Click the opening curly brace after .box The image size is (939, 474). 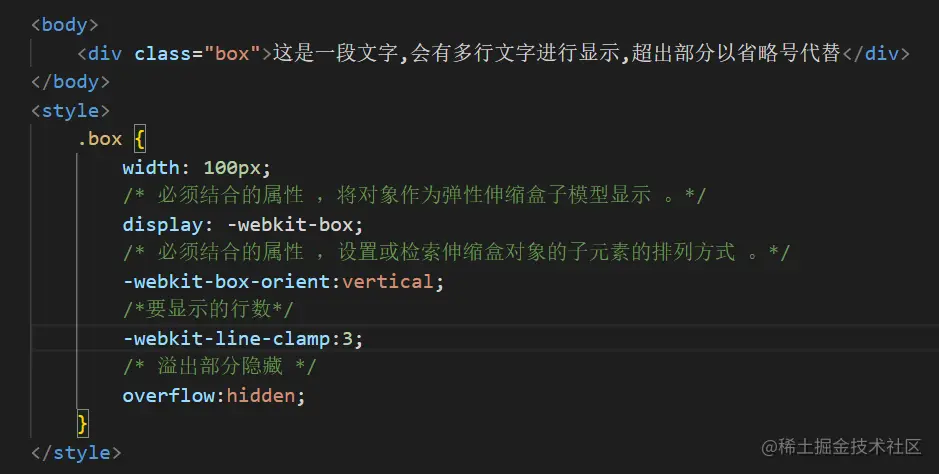[140, 139]
